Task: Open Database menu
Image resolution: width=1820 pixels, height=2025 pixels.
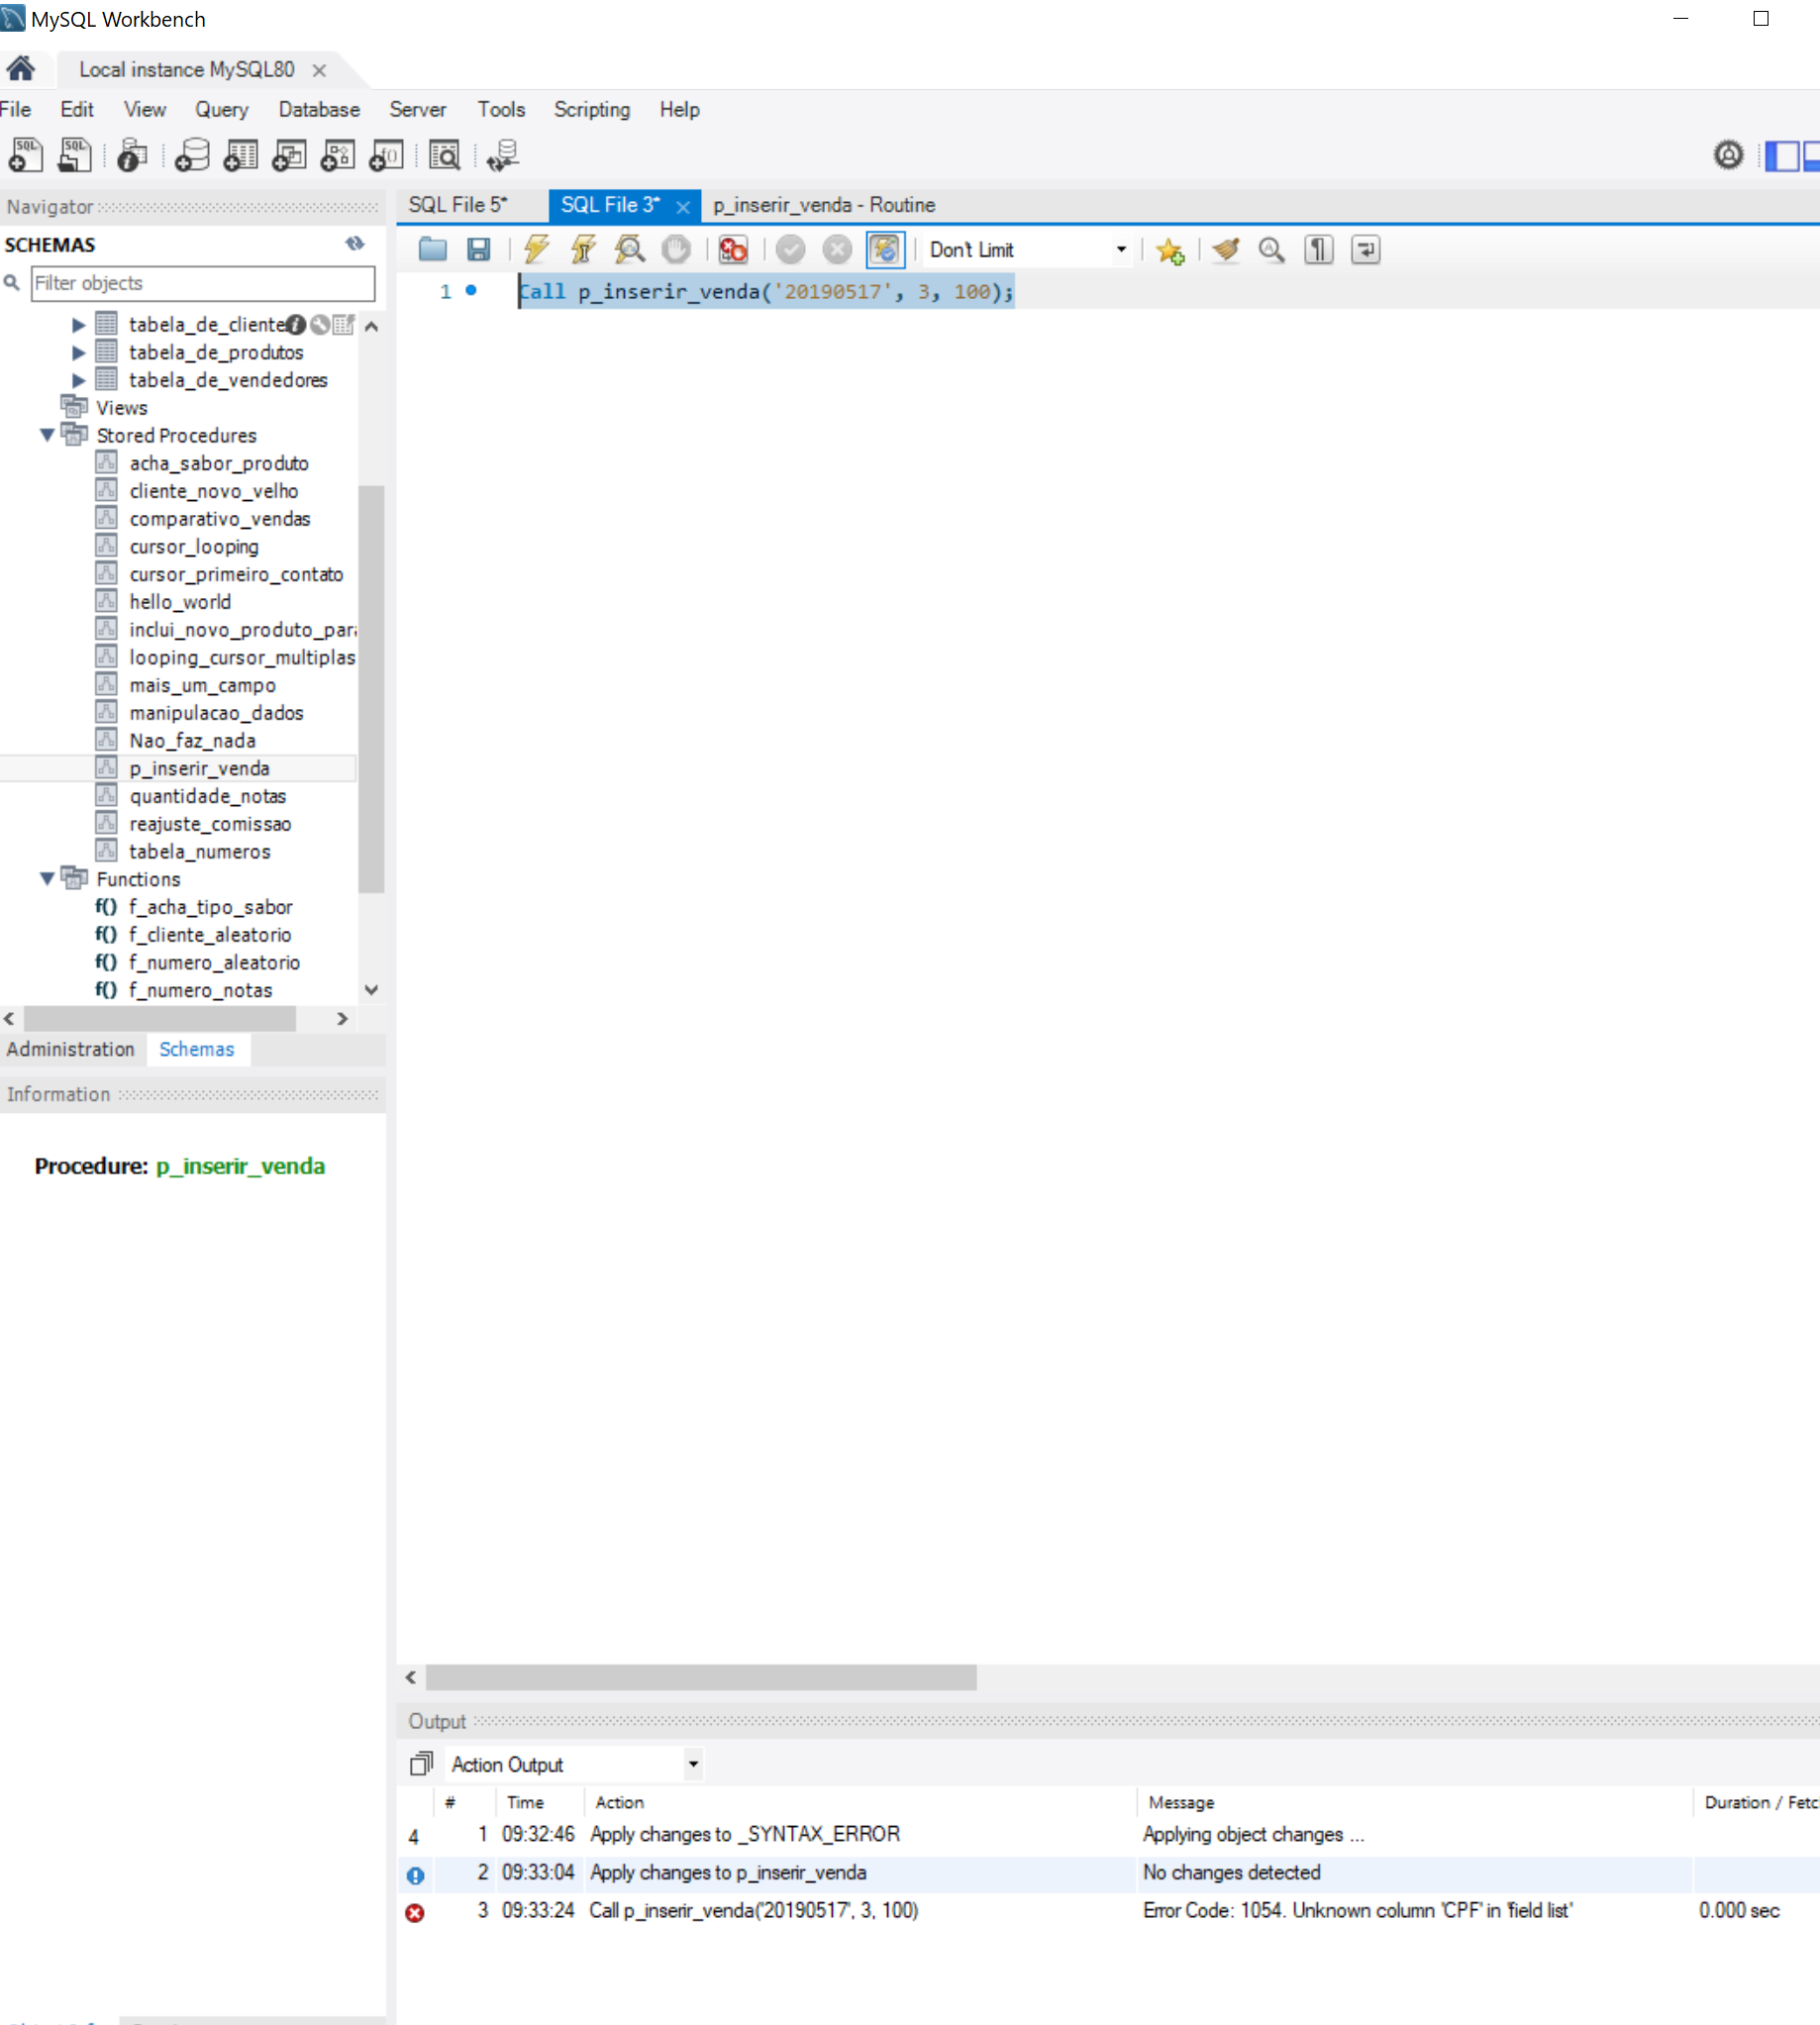Action: [319, 109]
